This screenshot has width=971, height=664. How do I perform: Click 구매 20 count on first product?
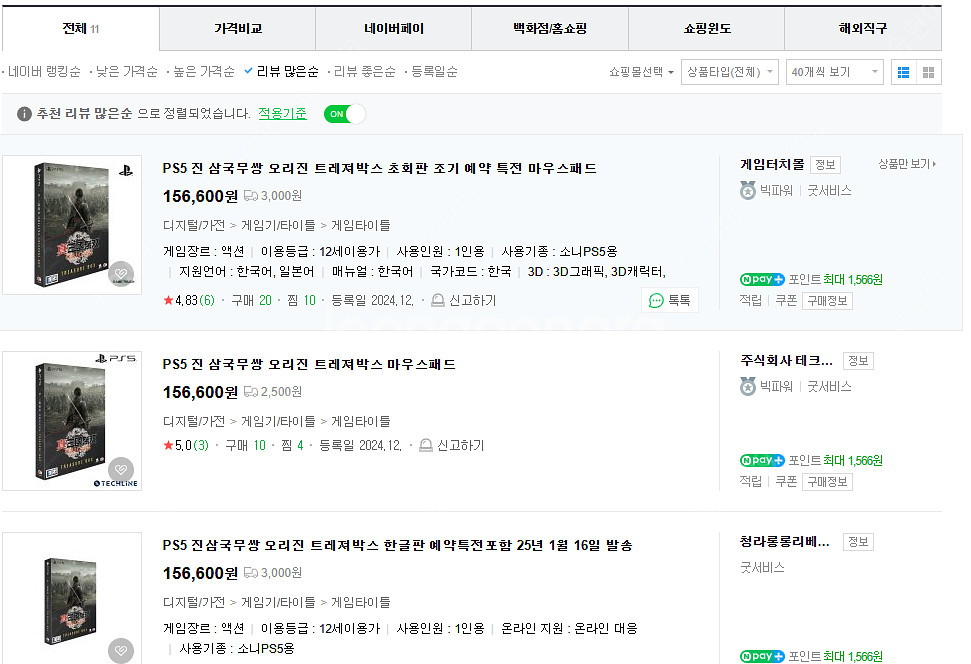(x=251, y=300)
